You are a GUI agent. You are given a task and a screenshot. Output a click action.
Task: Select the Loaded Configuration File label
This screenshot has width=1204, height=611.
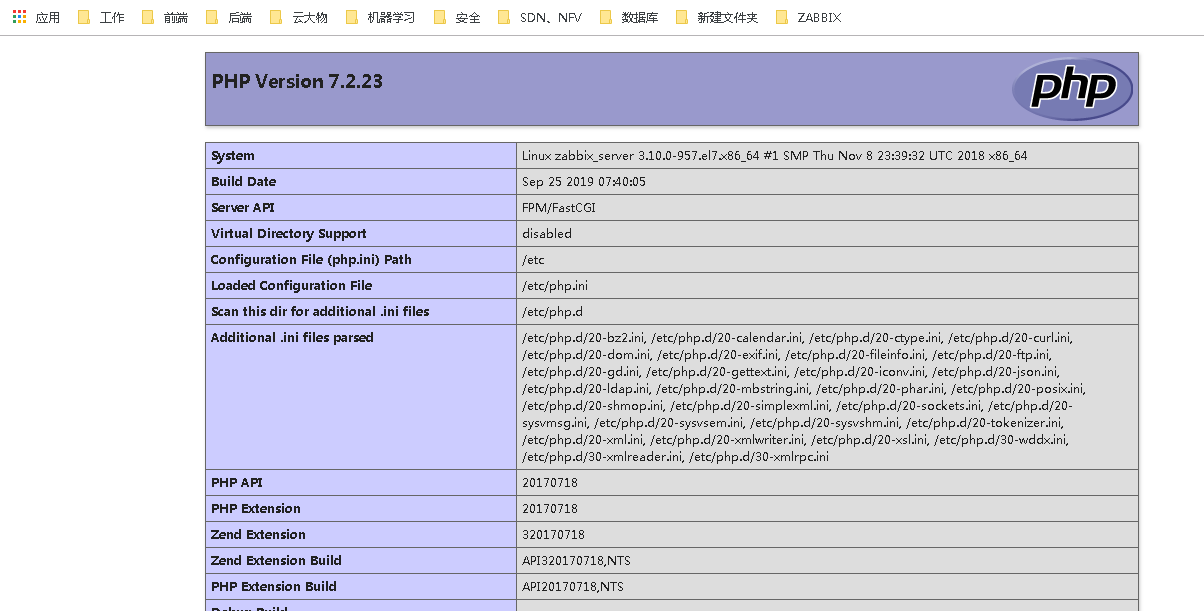291,286
